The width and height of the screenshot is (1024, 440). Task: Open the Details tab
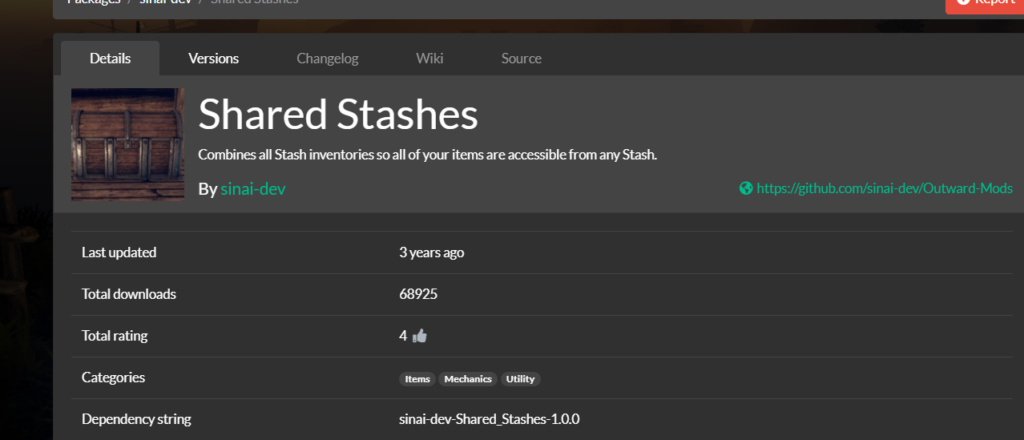(110, 58)
